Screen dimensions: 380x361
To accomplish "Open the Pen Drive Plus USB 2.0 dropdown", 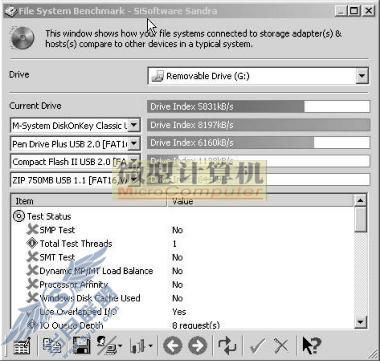I will click(133, 144).
